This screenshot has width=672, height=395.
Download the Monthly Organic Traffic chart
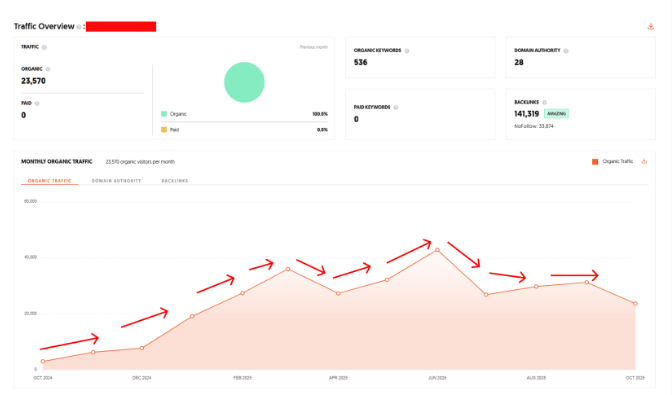(644, 162)
